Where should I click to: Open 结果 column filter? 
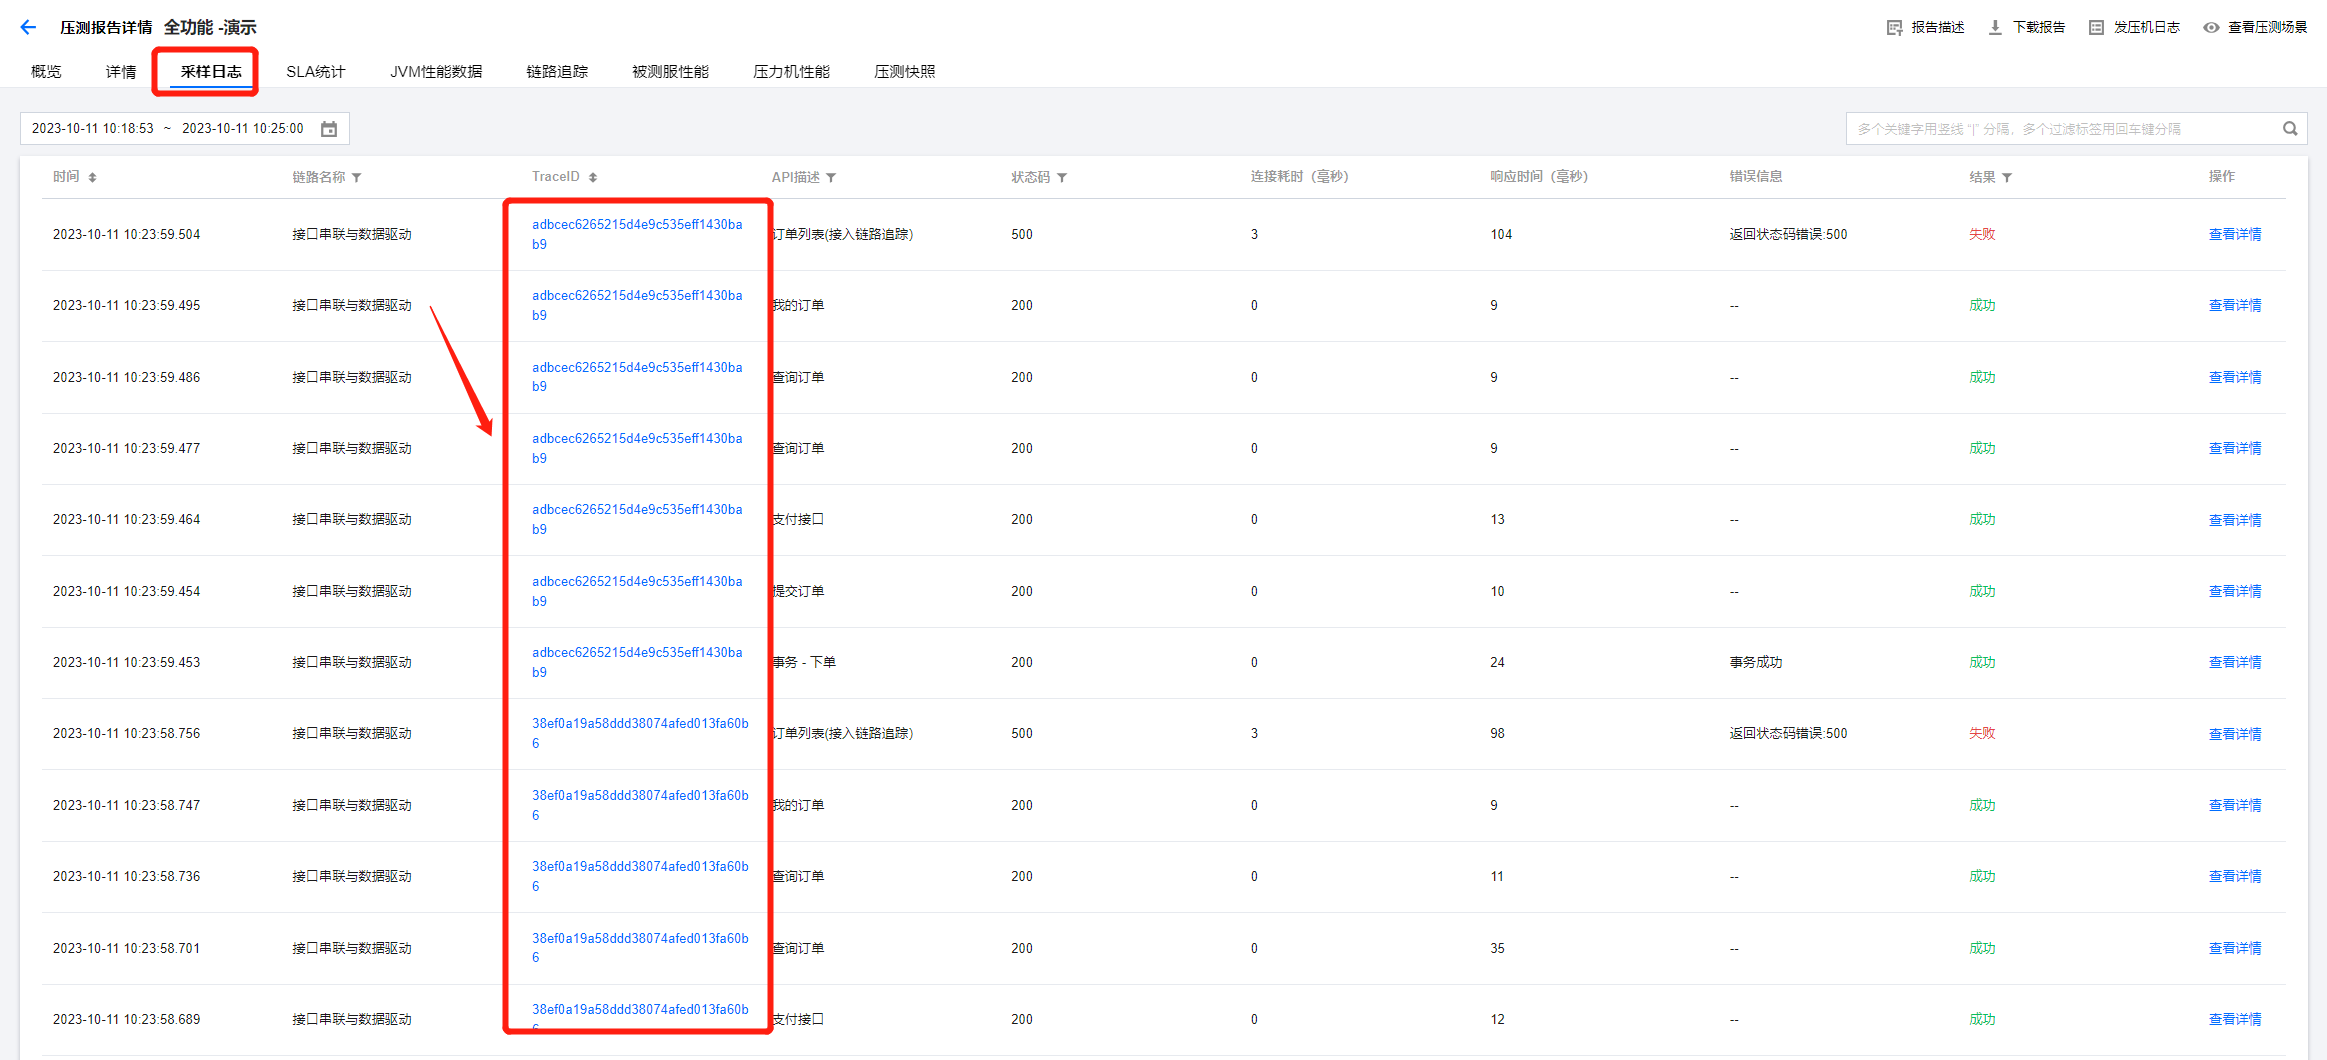(2007, 177)
